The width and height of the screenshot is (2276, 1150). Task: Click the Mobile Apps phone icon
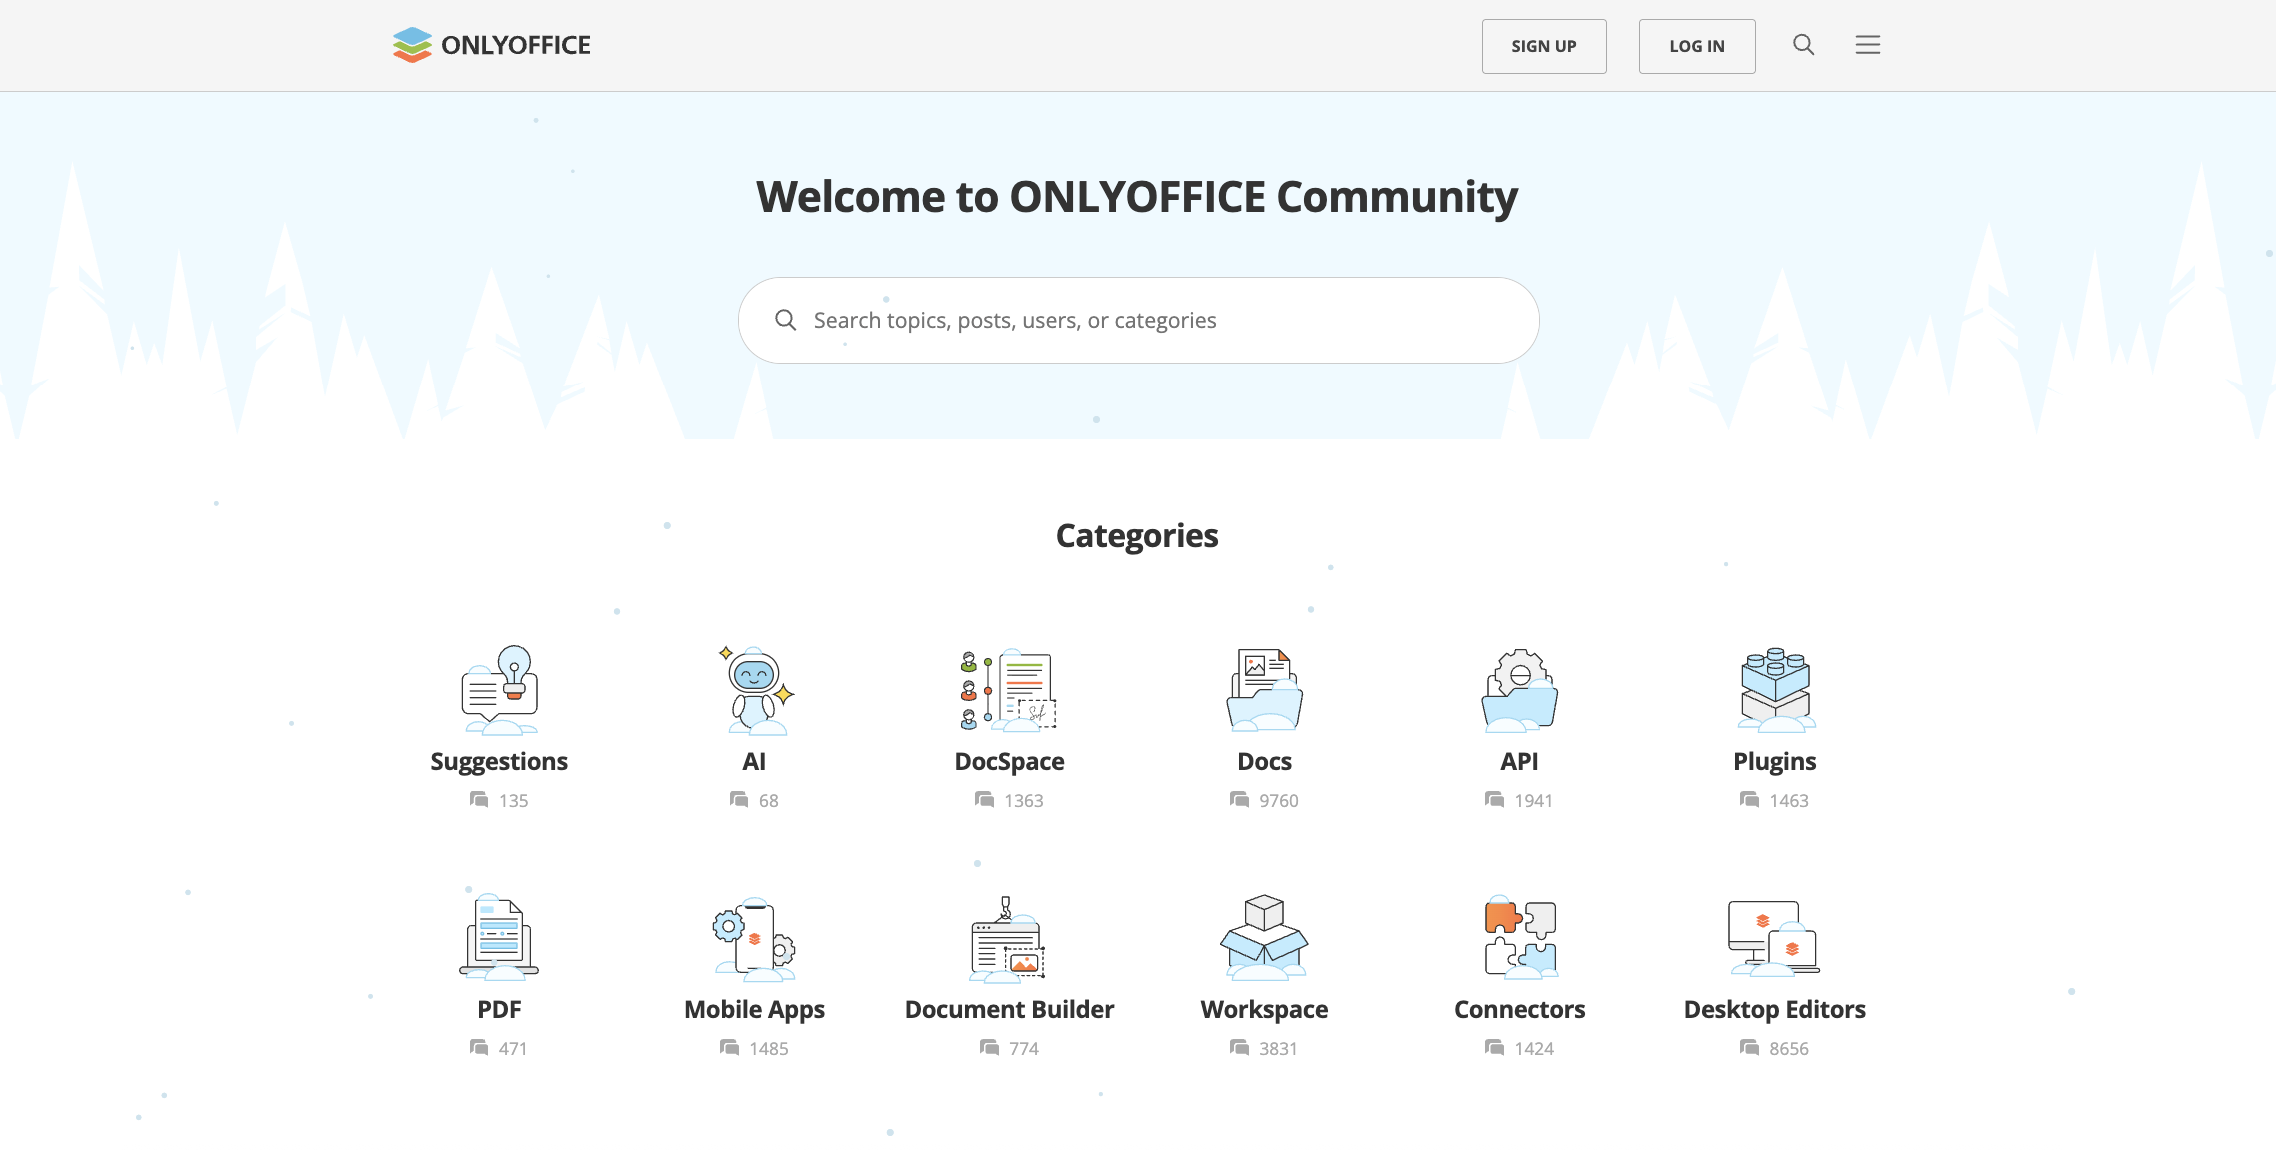click(x=755, y=938)
